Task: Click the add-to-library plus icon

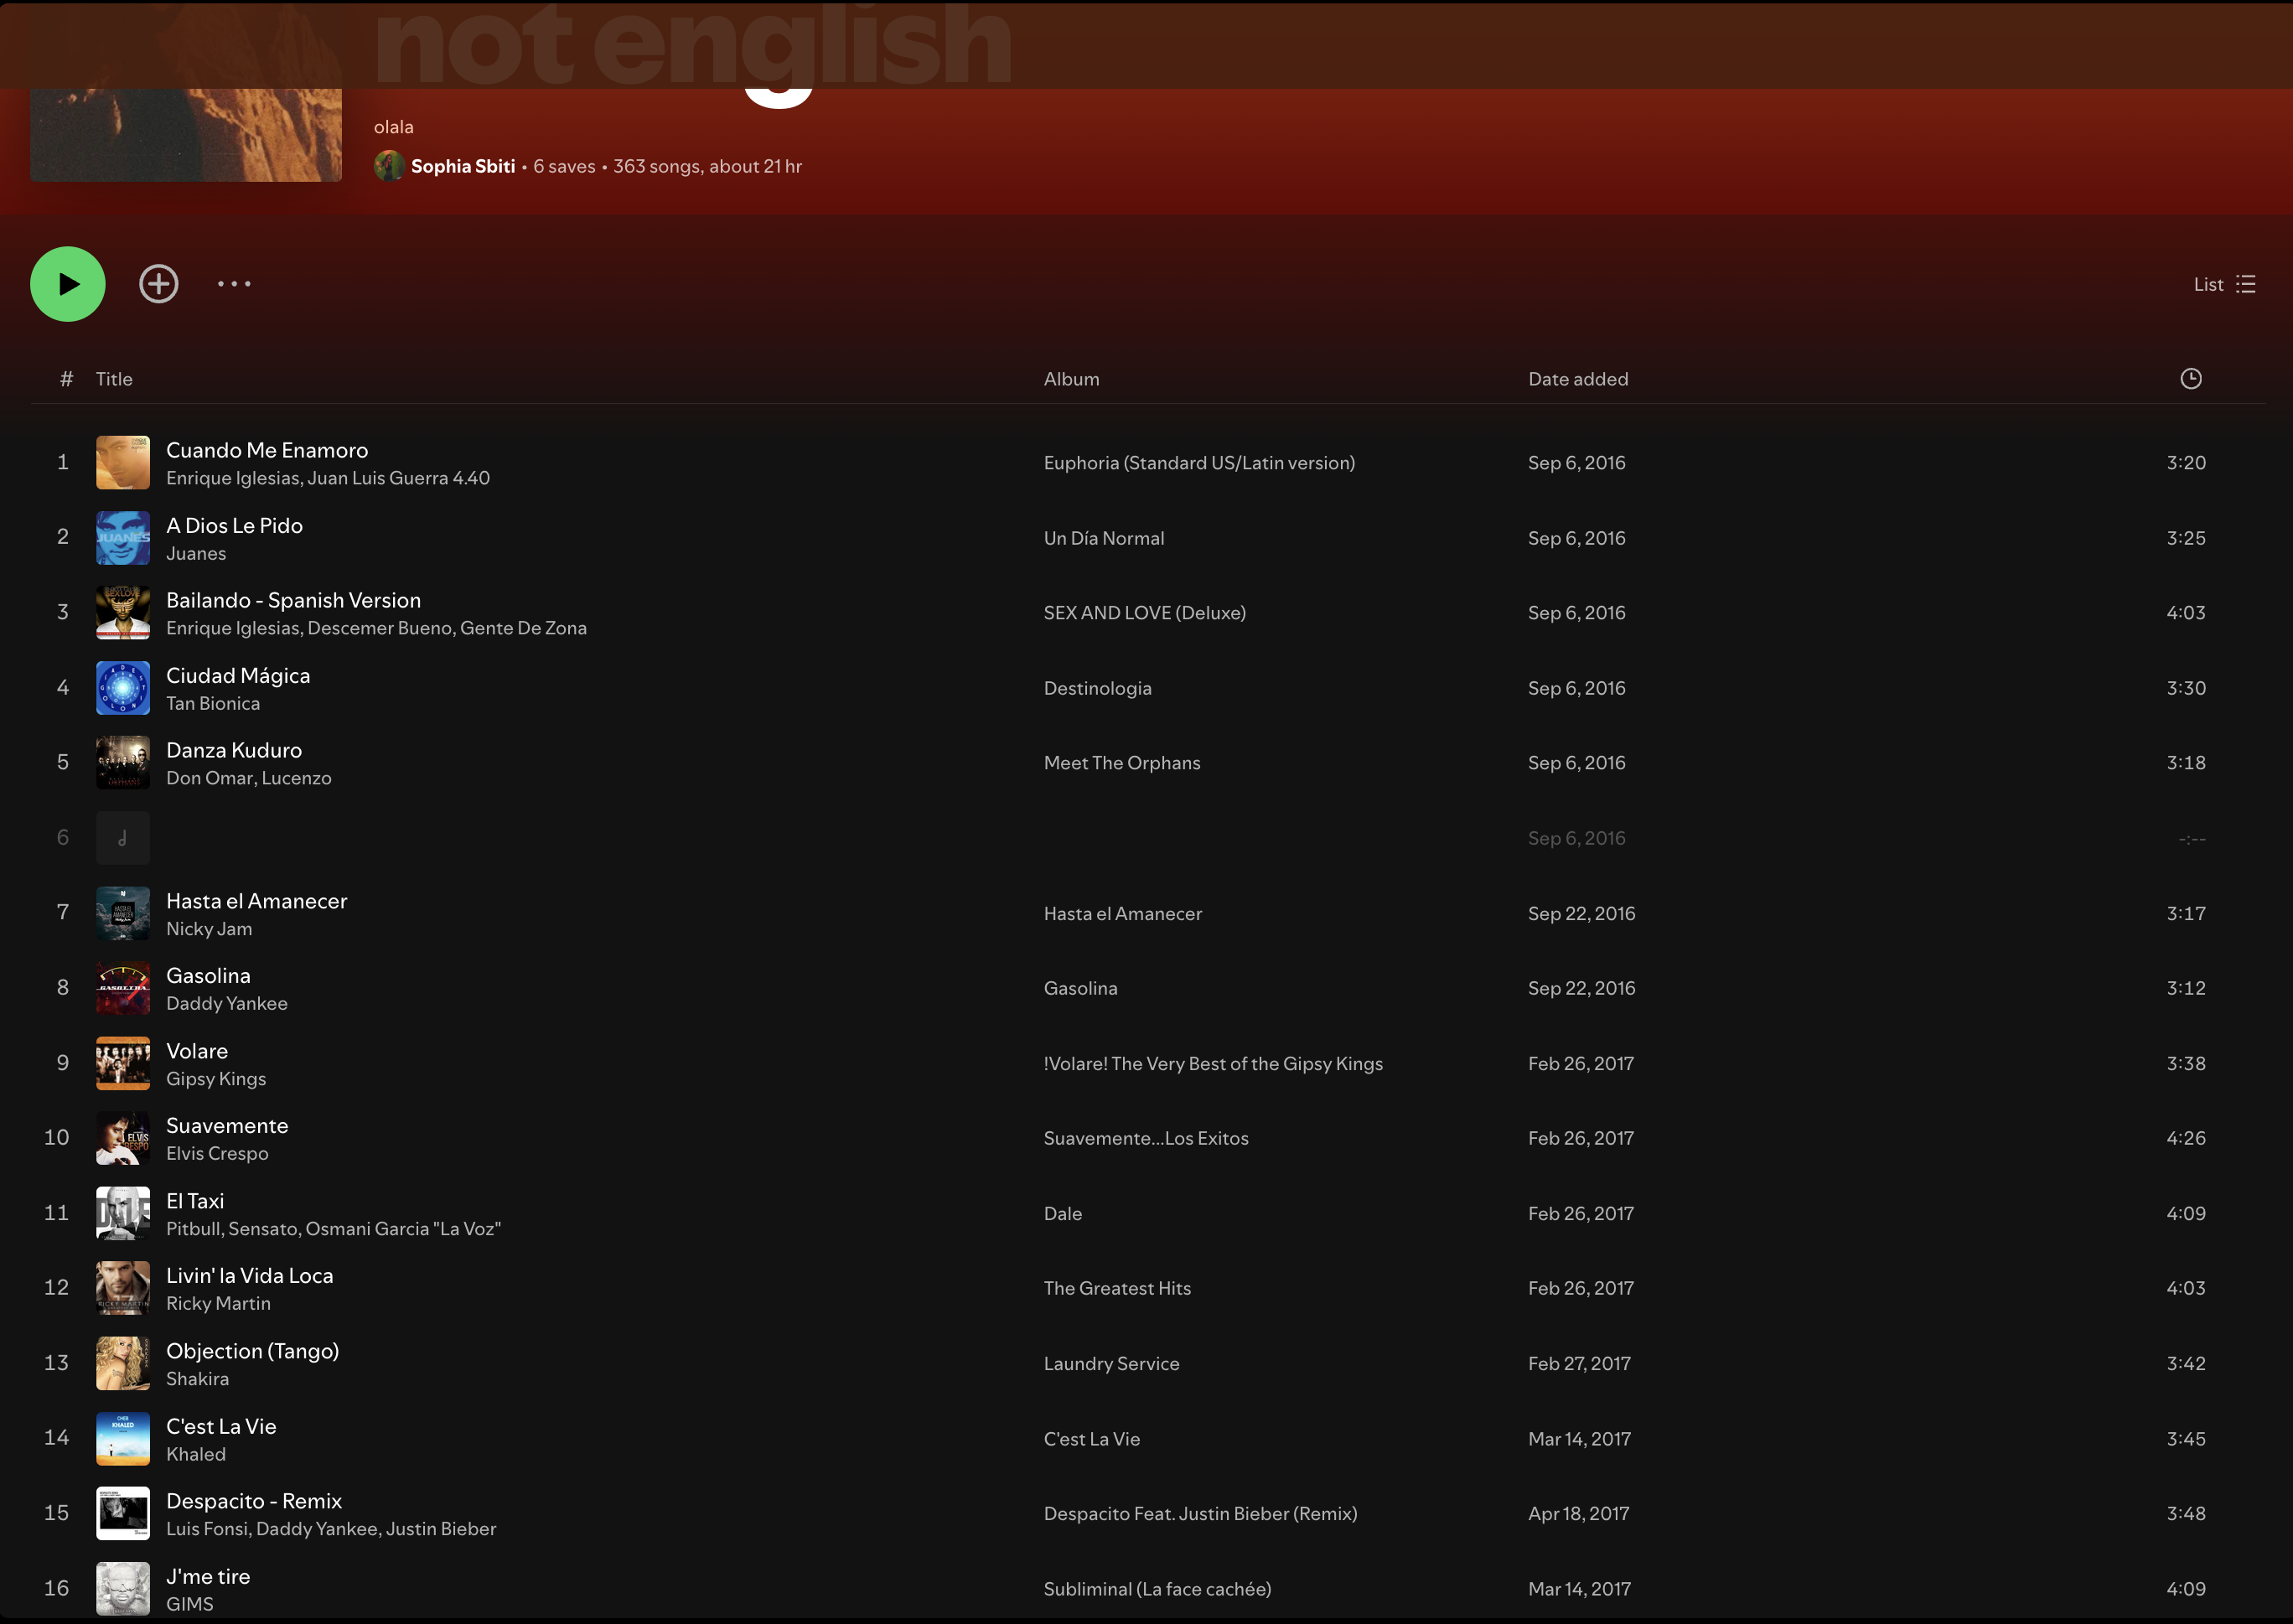Action: [x=159, y=283]
